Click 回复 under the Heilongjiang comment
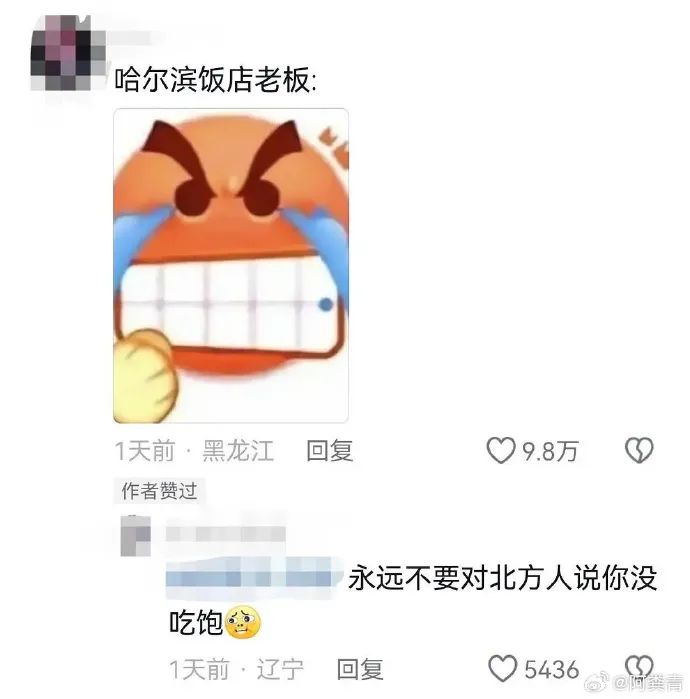The image size is (690, 699). 330,450
